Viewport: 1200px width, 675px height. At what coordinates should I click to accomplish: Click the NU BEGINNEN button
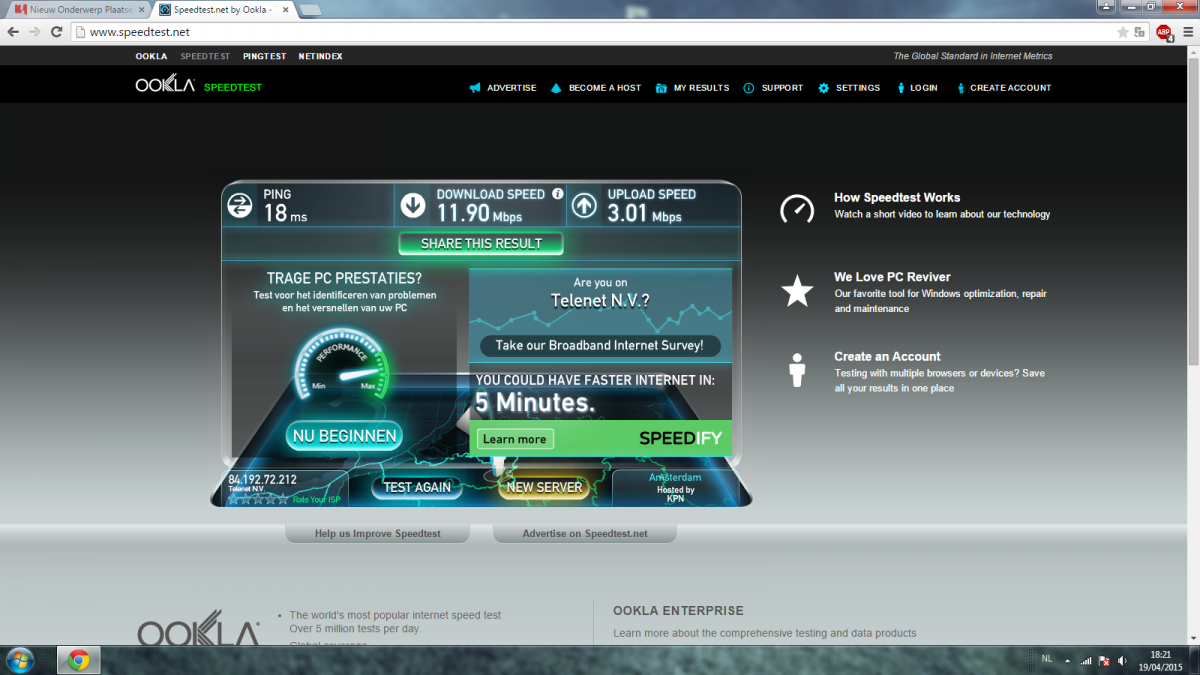pos(345,435)
